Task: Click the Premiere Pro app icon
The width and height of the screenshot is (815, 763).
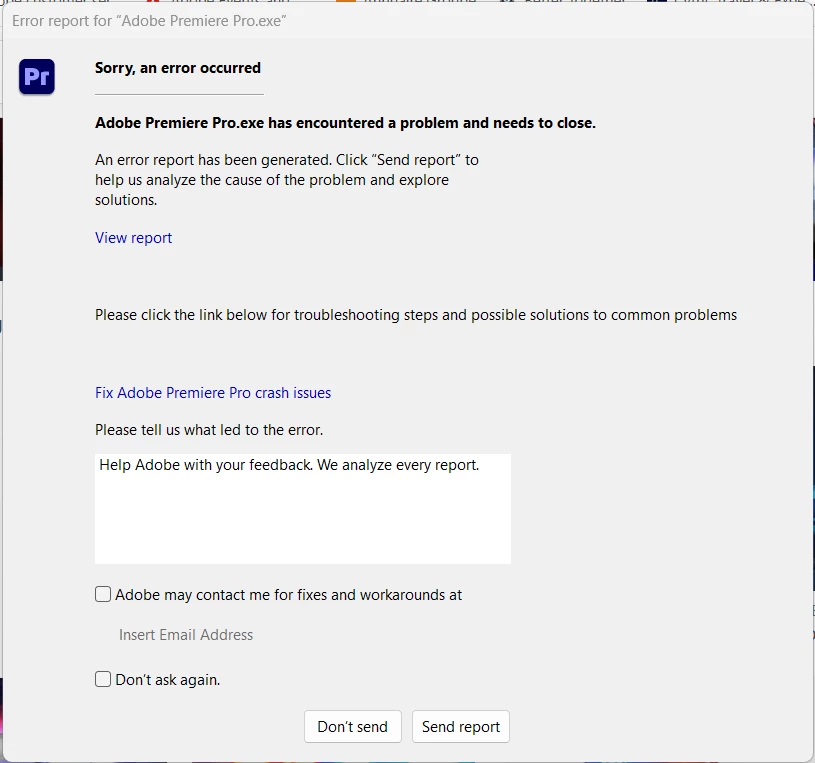Action: (x=37, y=76)
